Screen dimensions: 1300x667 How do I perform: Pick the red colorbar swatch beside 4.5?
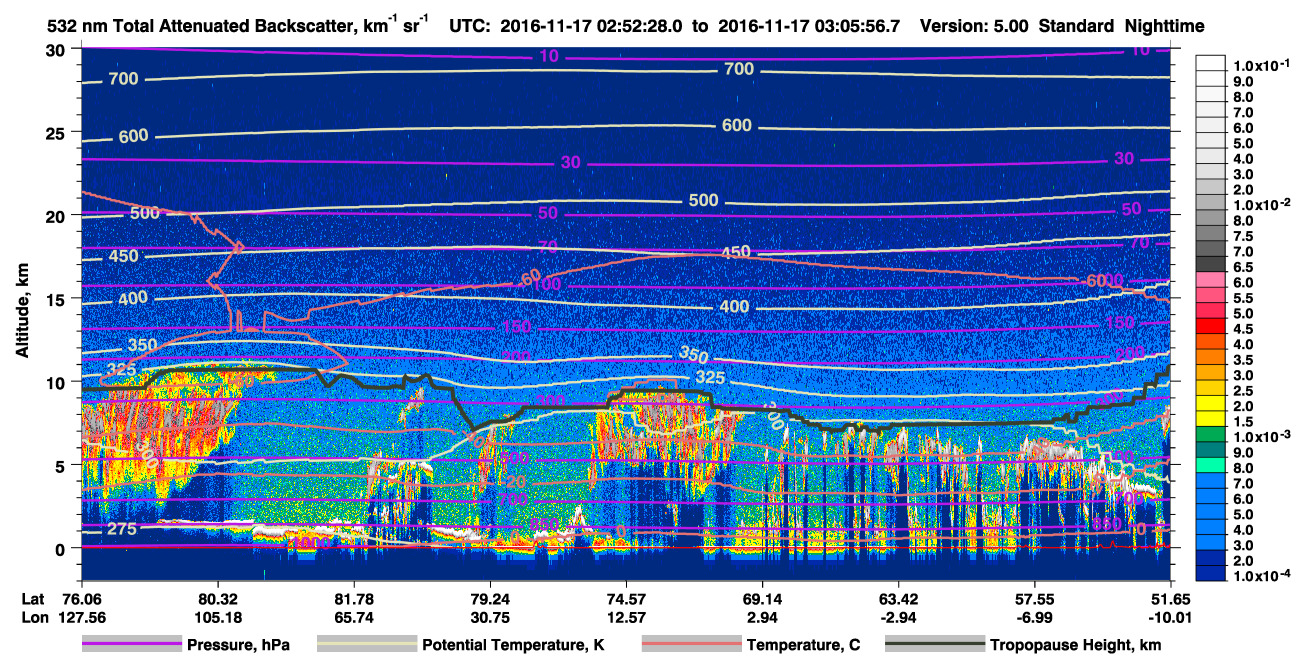coord(1210,327)
